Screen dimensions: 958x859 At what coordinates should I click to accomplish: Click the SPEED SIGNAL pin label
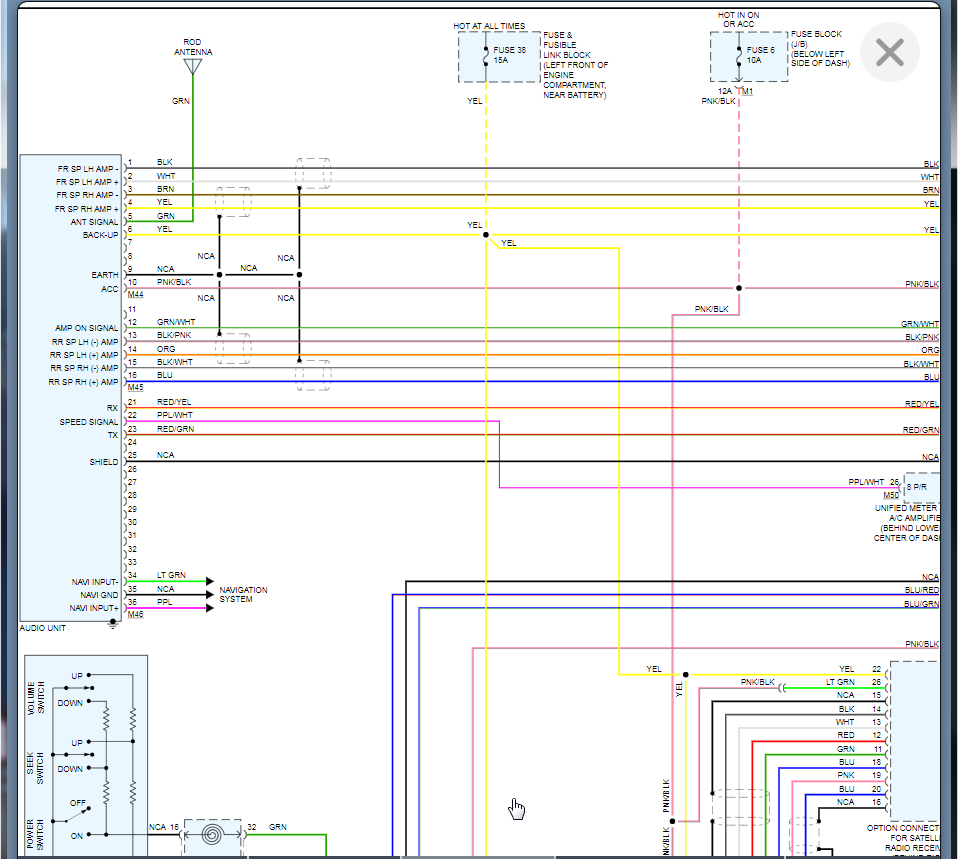point(88,422)
